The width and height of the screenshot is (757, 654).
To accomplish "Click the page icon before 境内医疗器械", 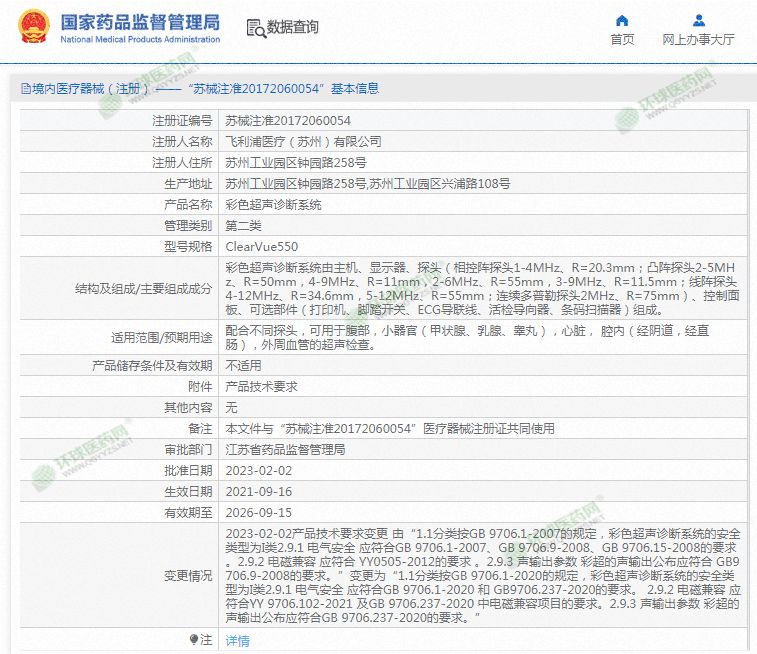I will coord(24,89).
